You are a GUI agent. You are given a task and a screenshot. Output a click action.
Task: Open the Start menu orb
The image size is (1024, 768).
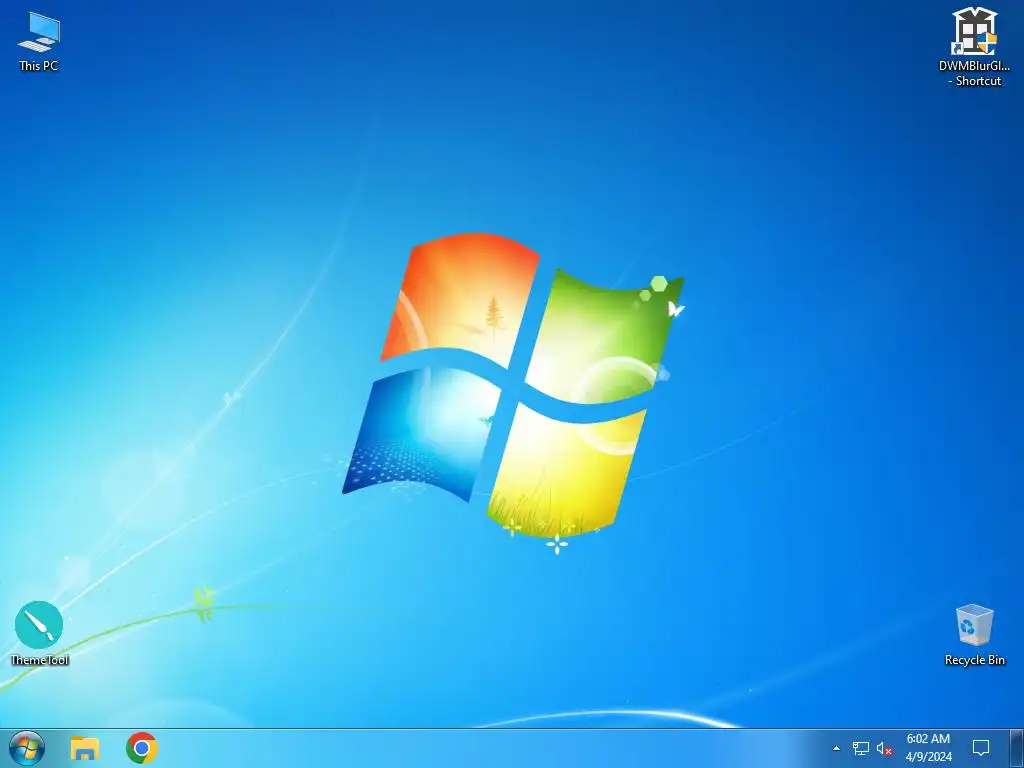coord(27,748)
